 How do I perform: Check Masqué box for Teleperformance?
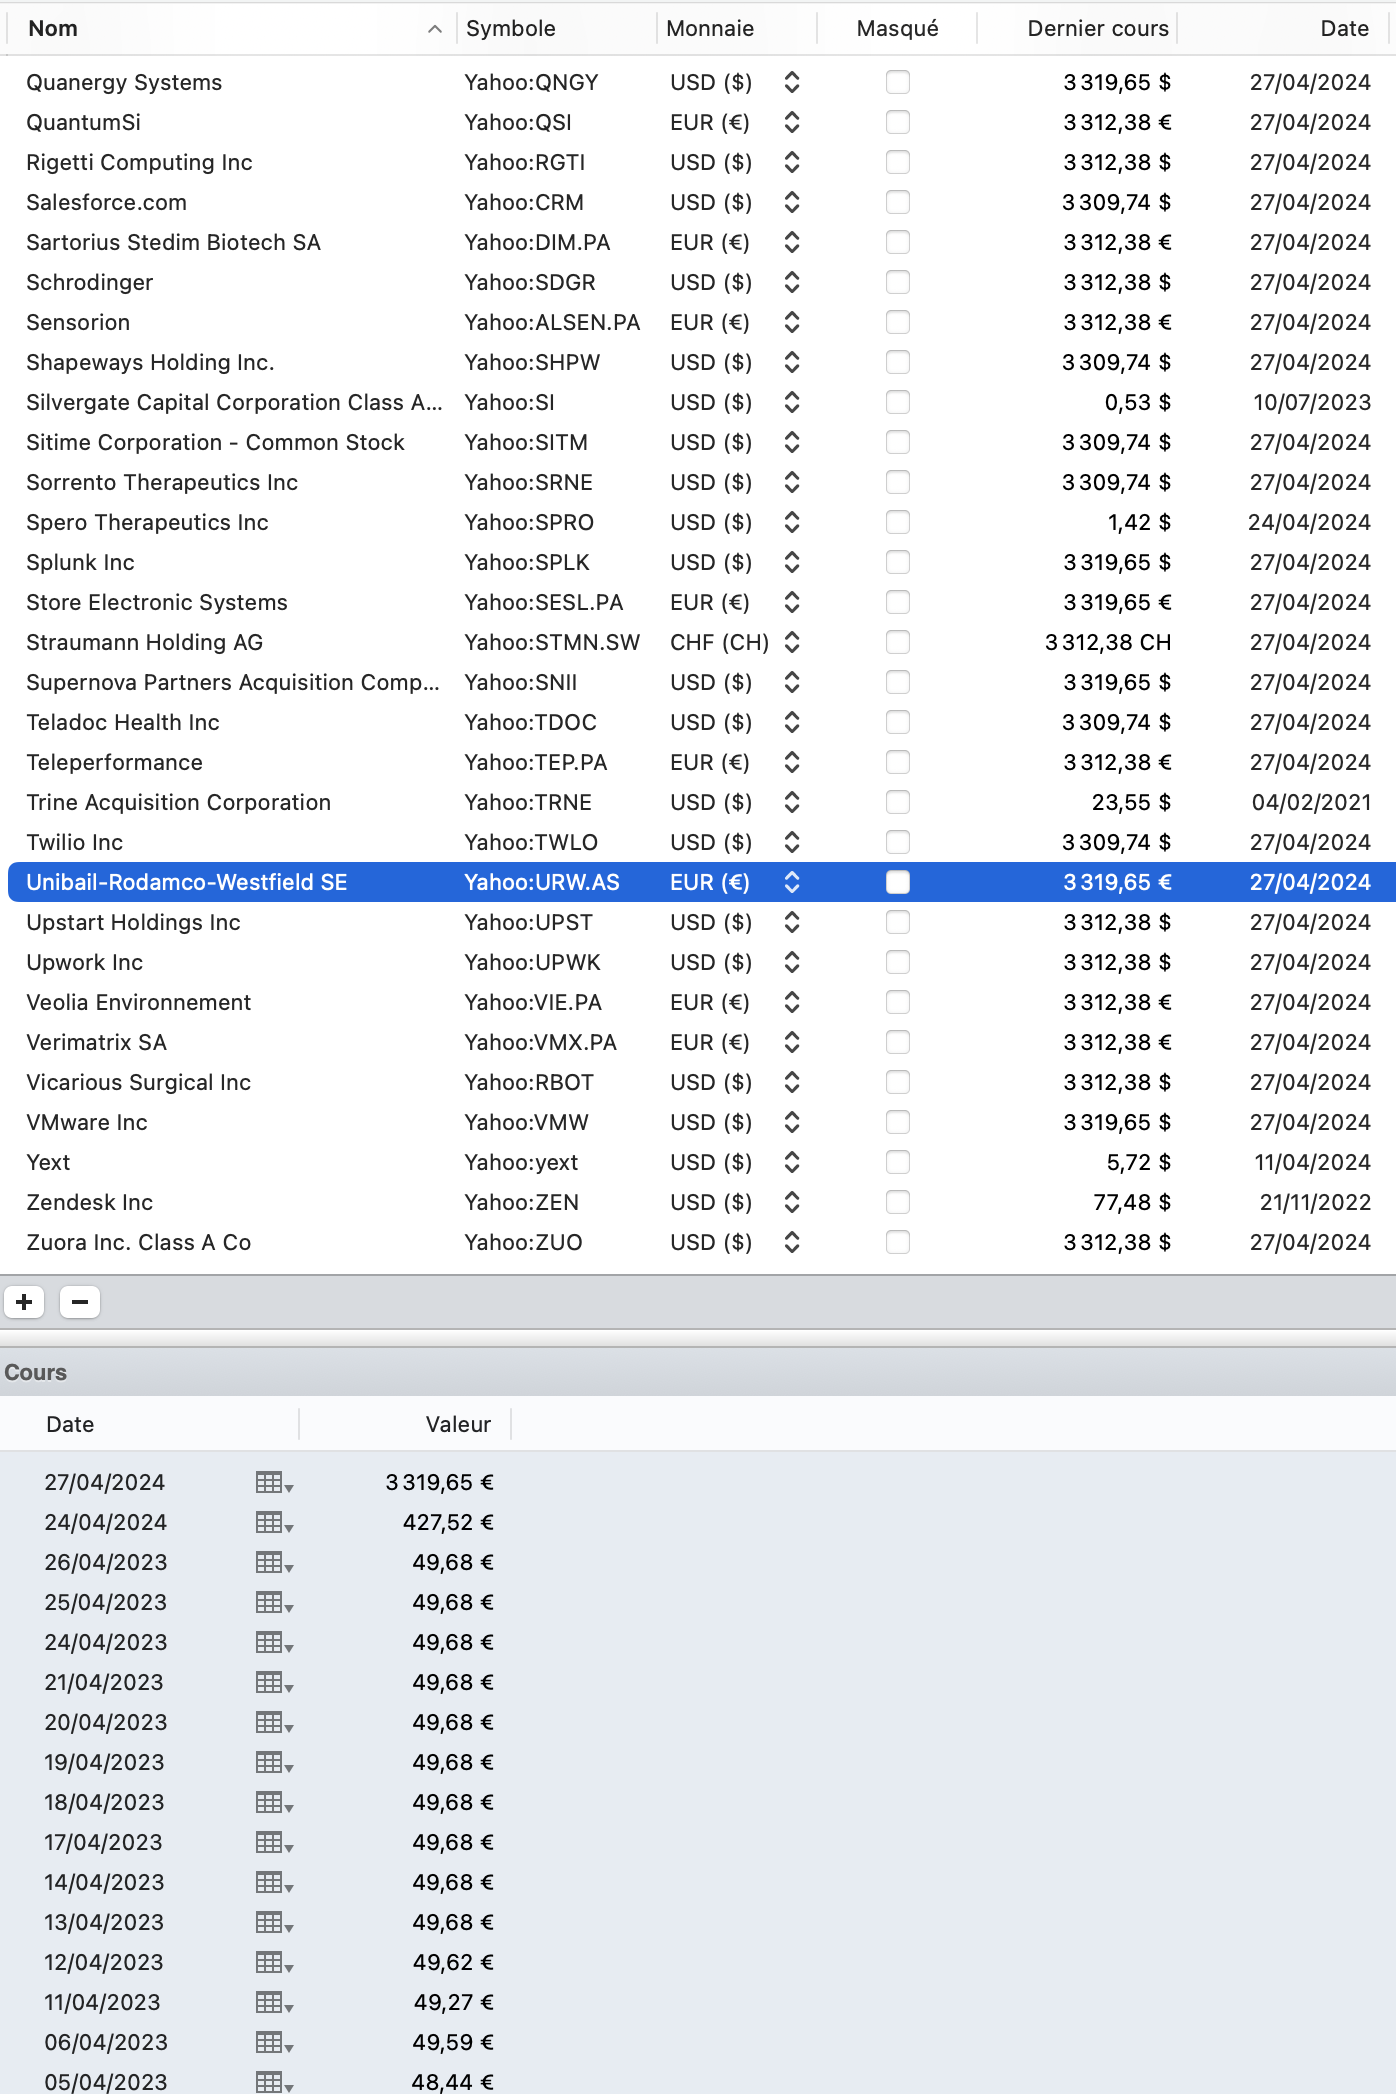pos(898,762)
